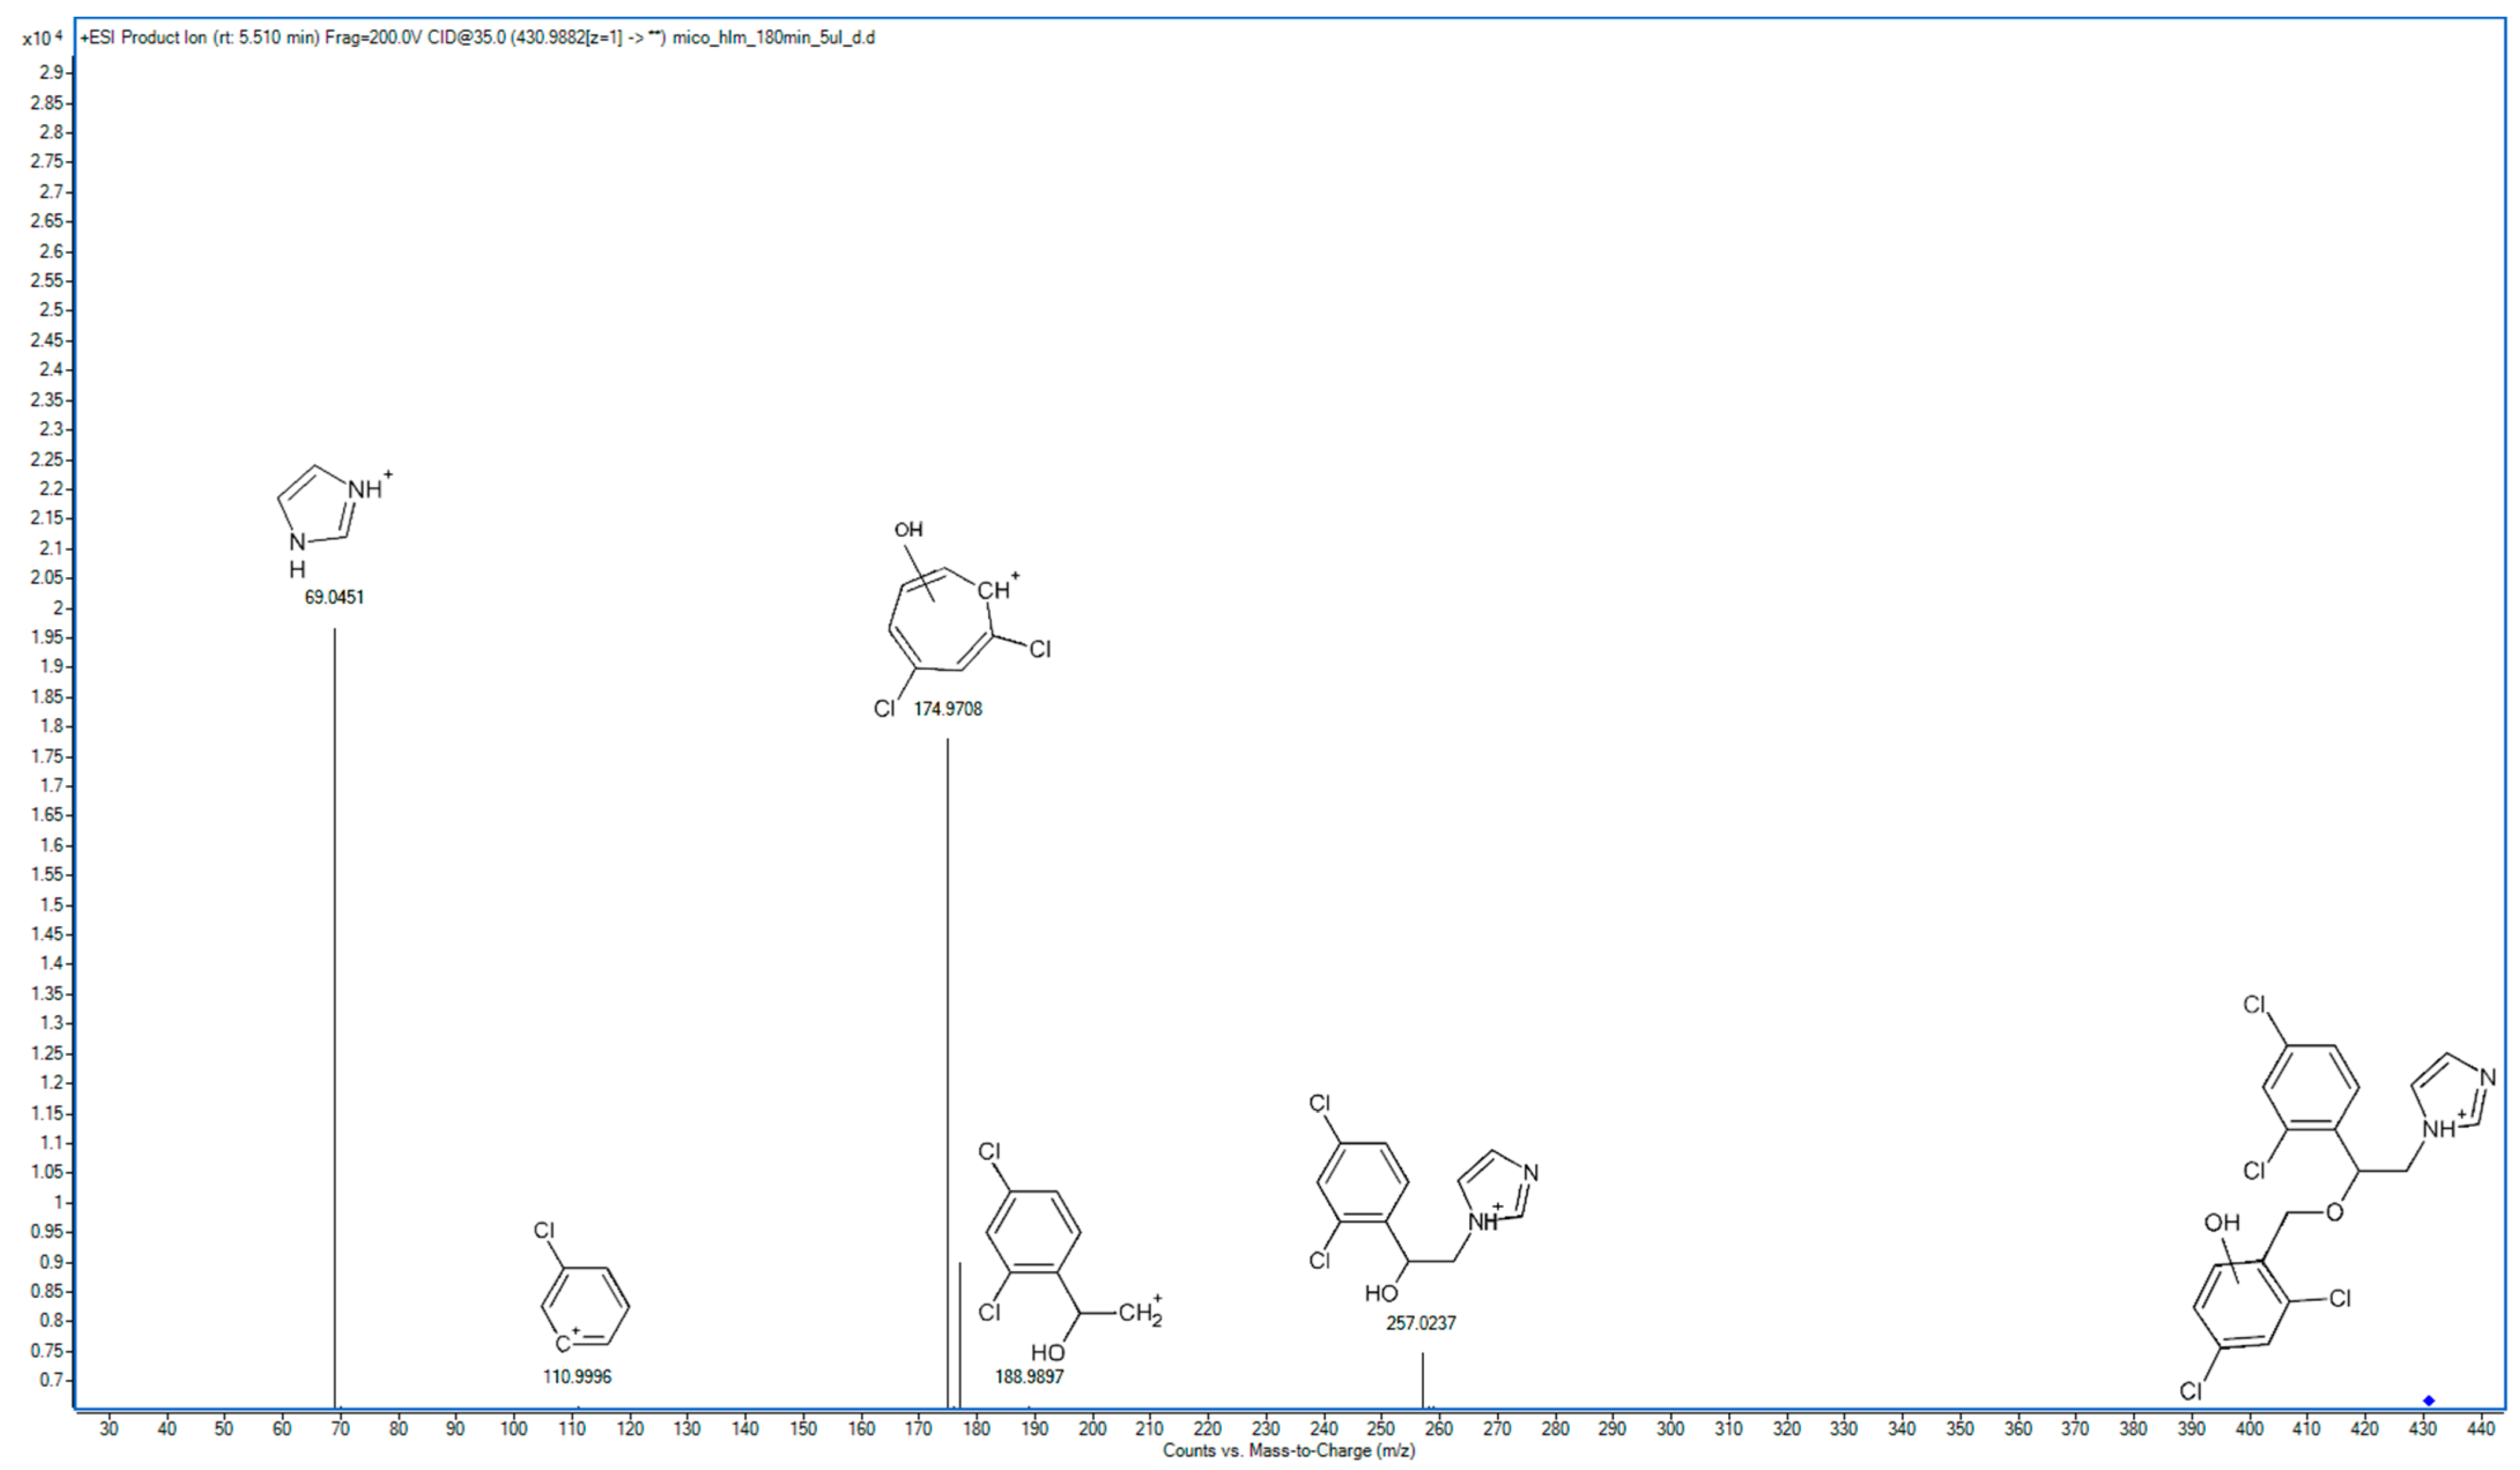The image size is (2520, 1470).
Task: Click the tall spectral peak line at m/z 175
Action: tap(948, 1072)
